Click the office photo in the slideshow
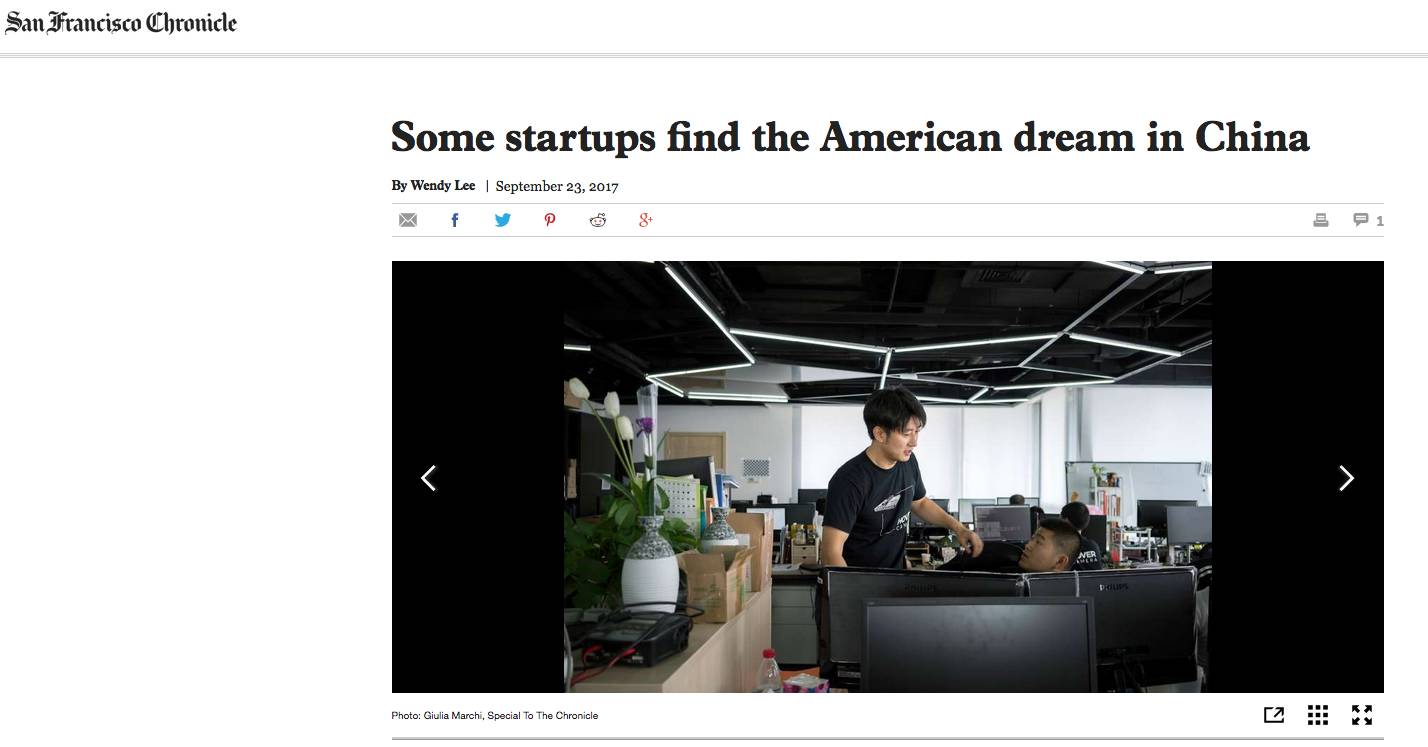This screenshot has height=747, width=1428. (x=887, y=477)
